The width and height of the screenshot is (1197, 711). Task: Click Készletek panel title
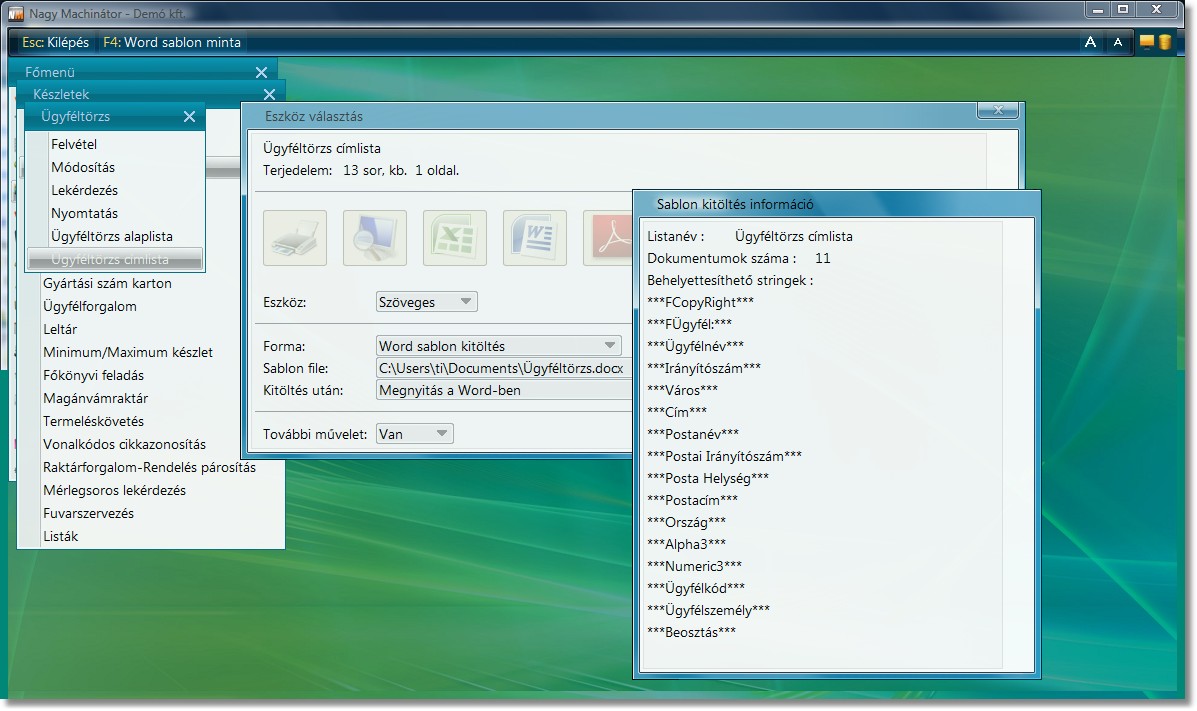click(x=61, y=95)
